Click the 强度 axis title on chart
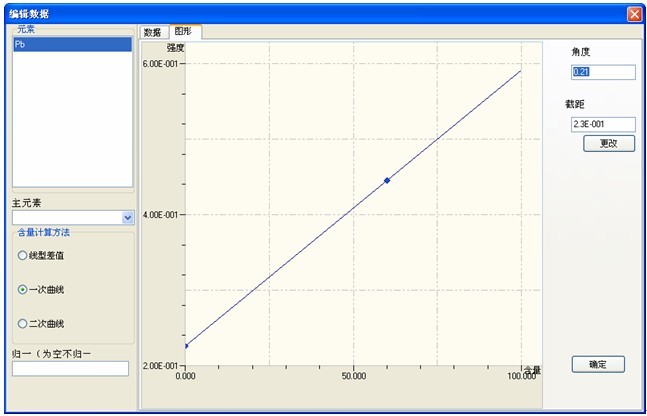The image size is (647, 416). (175, 47)
